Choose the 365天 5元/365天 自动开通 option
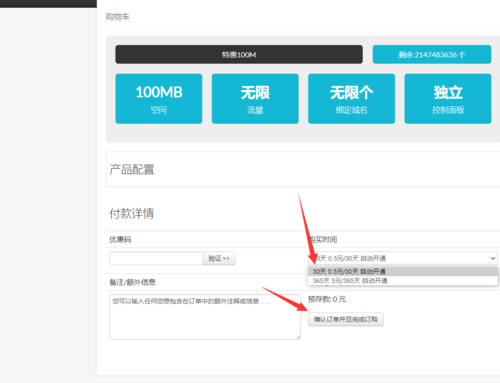This screenshot has height=383, width=500. (x=403, y=281)
